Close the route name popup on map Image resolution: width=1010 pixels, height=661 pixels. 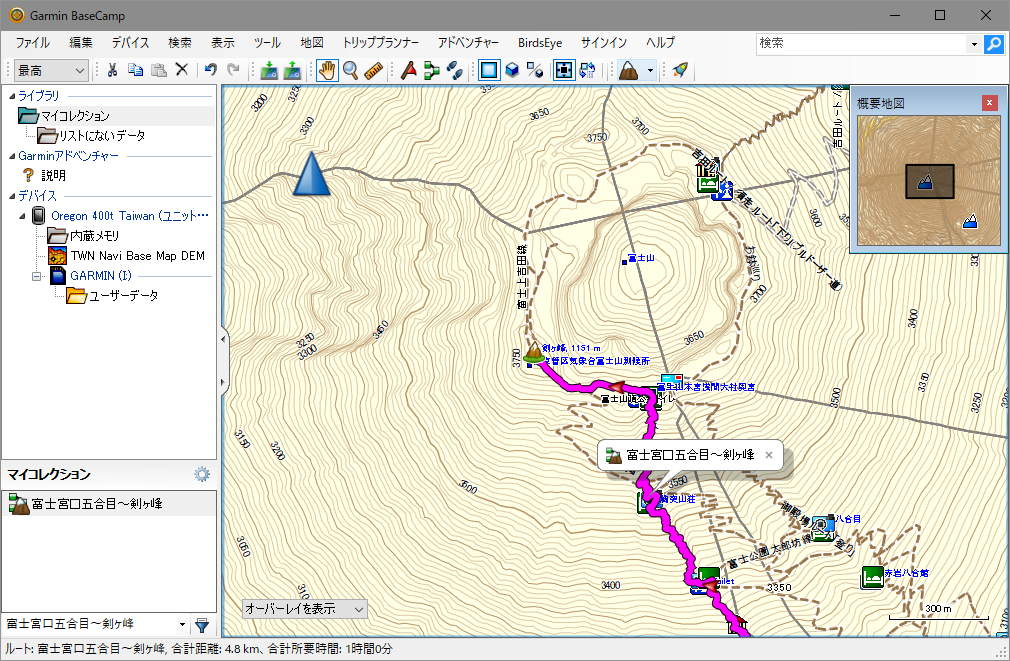pyautogui.click(x=768, y=455)
